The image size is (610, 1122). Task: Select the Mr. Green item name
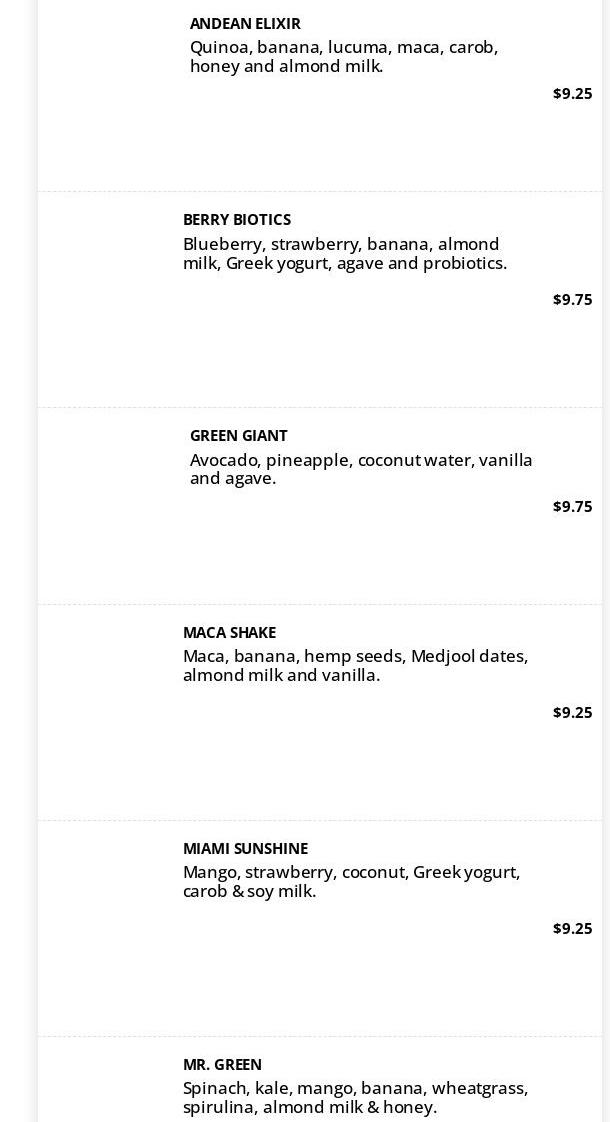pyautogui.click(x=222, y=1065)
